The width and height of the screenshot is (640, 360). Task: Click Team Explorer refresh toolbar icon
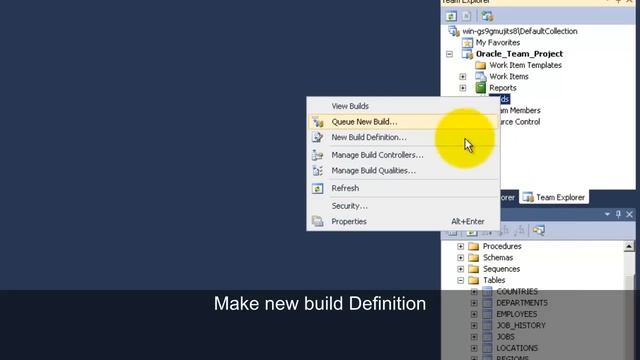point(451,16)
